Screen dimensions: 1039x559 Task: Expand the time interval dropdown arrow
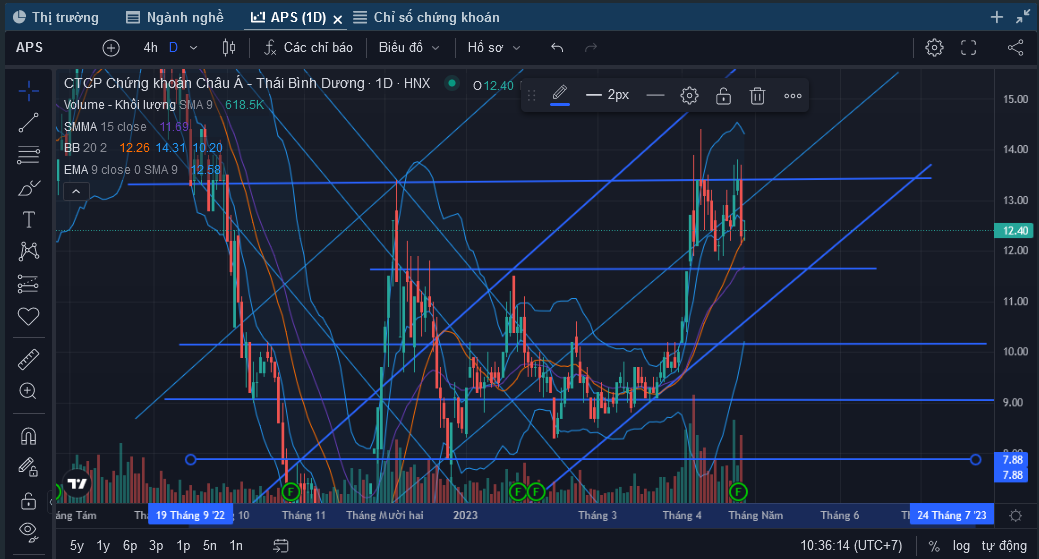[x=193, y=48]
